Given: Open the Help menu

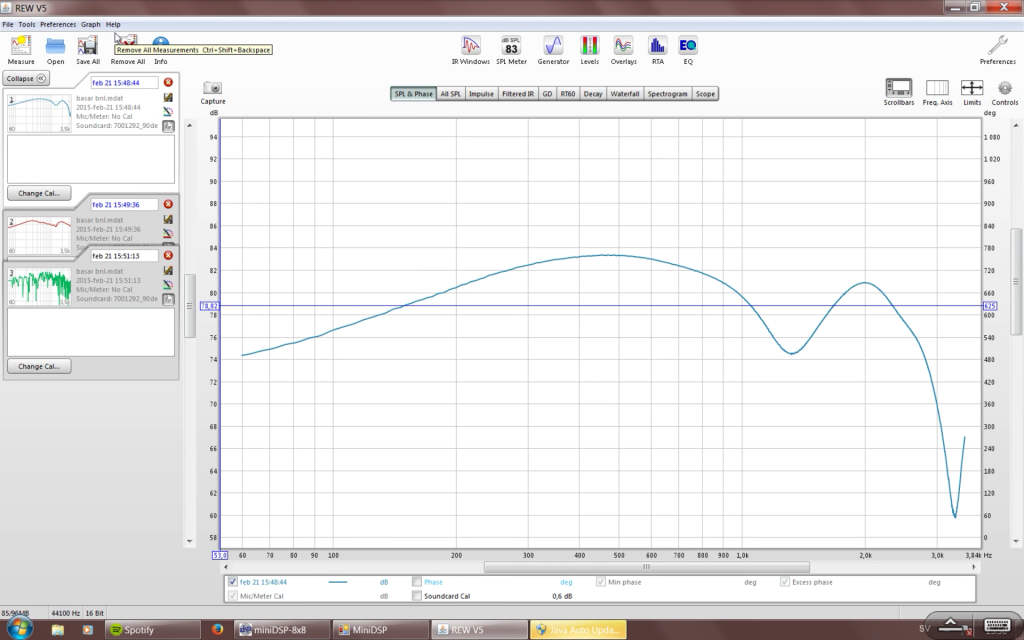Looking at the screenshot, I should (x=113, y=24).
